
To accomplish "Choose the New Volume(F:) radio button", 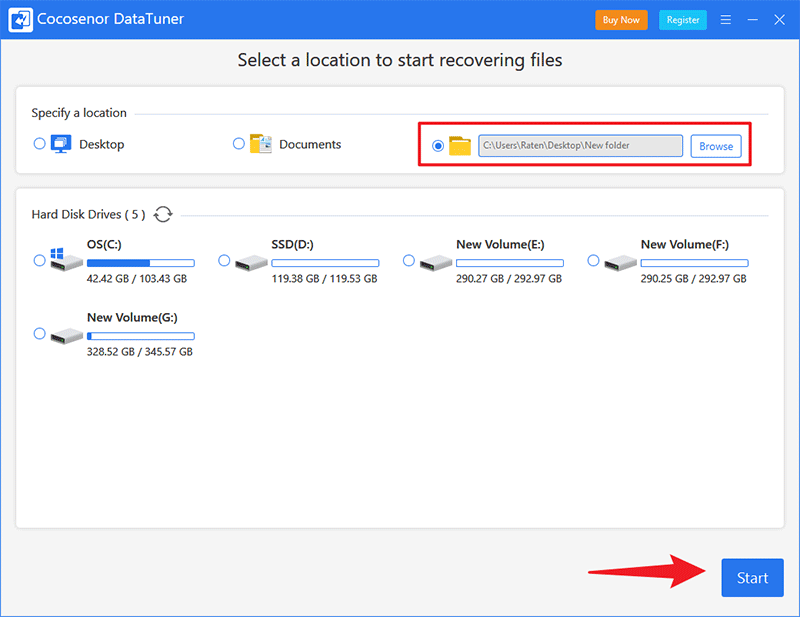I will pyautogui.click(x=593, y=261).
